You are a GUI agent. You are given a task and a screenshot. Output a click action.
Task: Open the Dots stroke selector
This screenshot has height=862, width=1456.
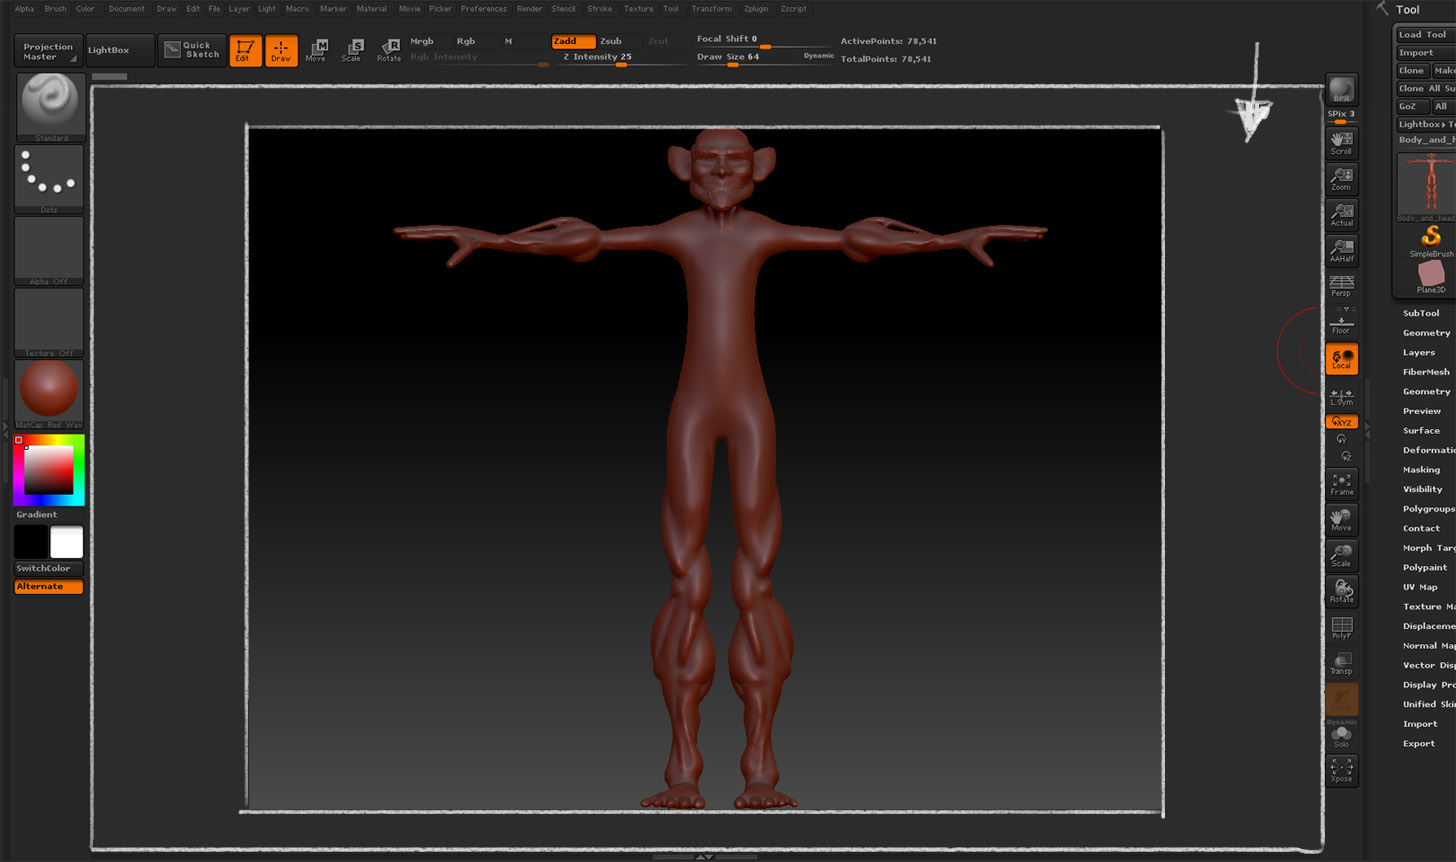(x=49, y=179)
